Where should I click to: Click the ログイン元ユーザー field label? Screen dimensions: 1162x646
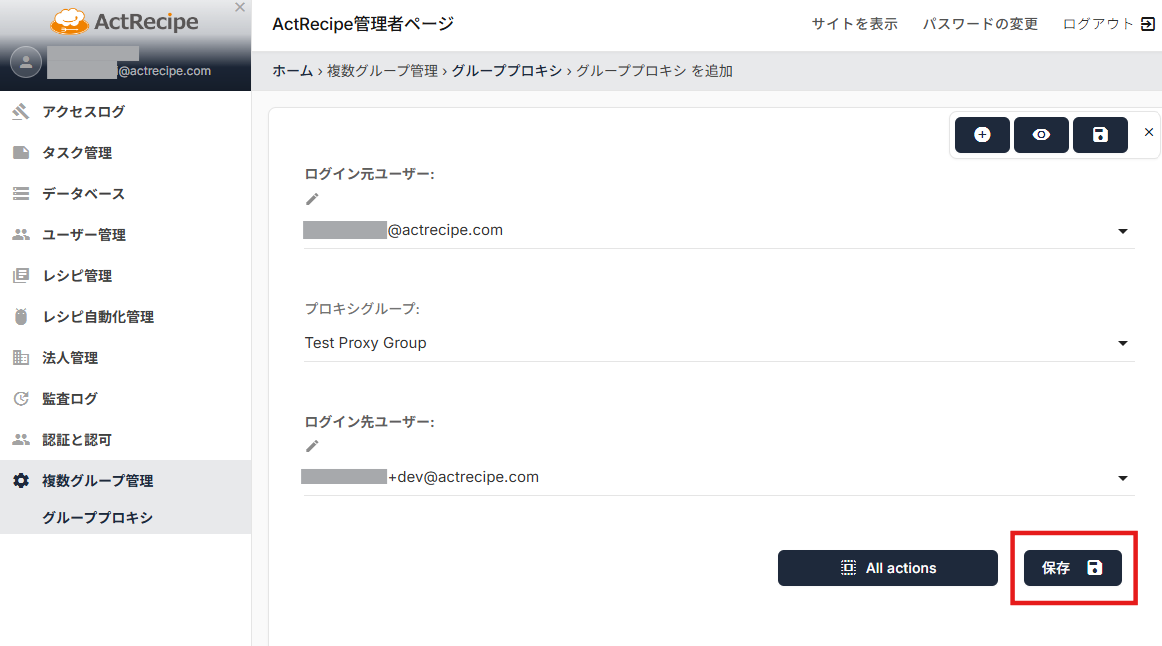(369, 174)
